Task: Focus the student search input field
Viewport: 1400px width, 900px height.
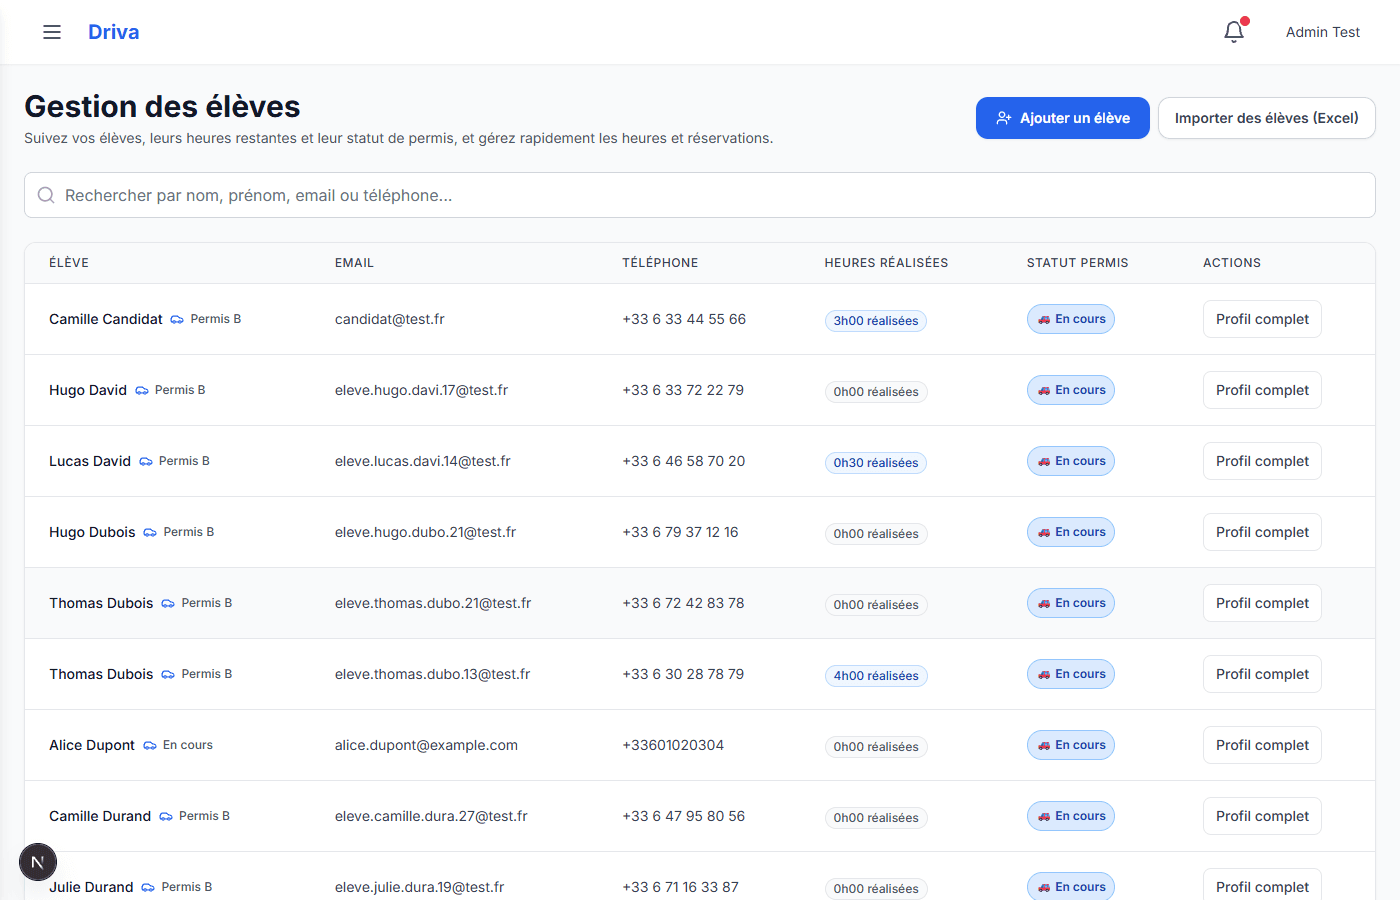Action: tap(700, 195)
